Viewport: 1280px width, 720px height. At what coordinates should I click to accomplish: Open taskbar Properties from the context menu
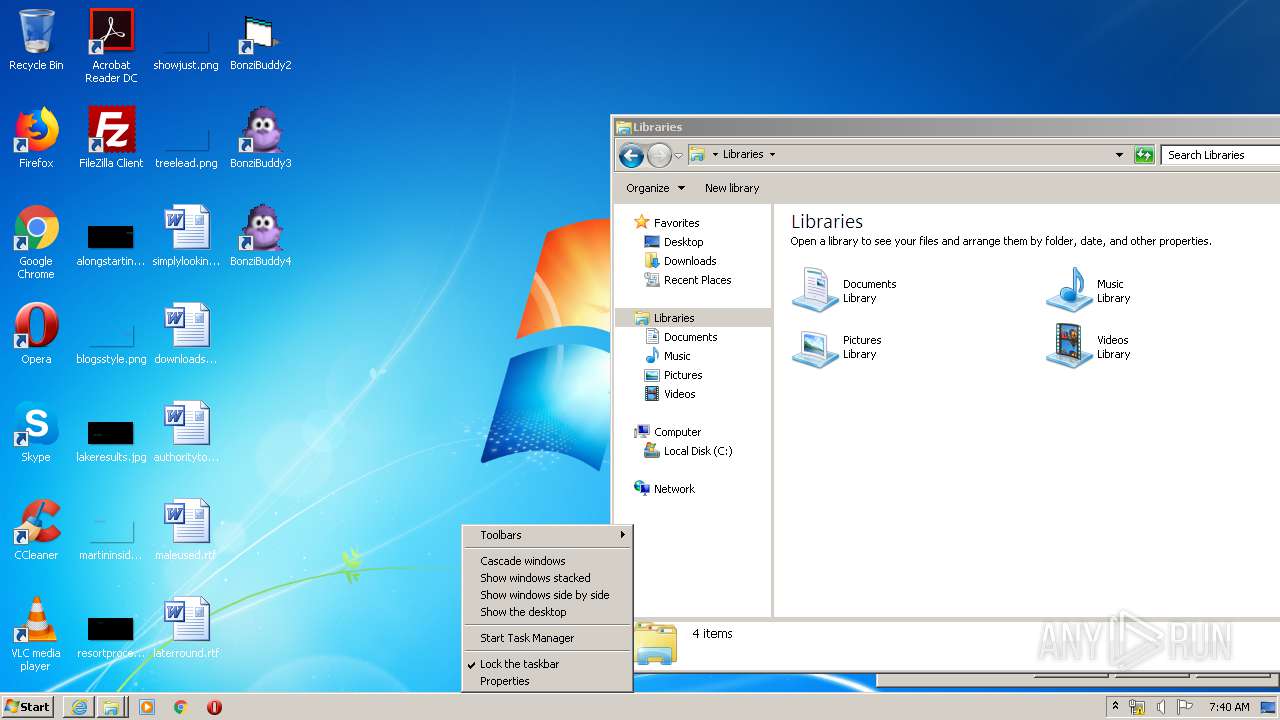547,681
